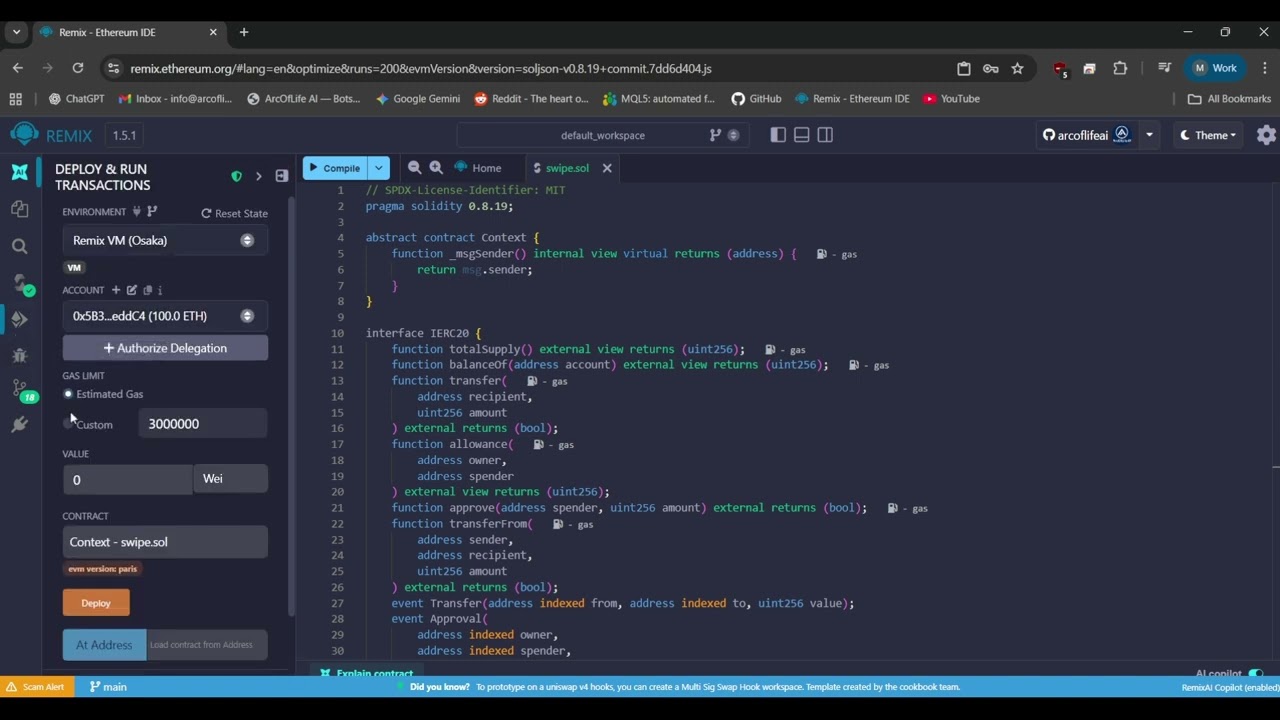
Task: Toggle the bottom terminal panel layout icon
Action: (x=802, y=135)
